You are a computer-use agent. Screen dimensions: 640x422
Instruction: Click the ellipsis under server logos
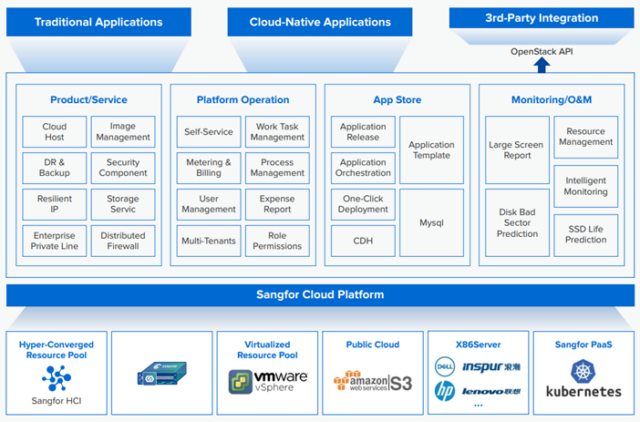[x=478, y=405]
